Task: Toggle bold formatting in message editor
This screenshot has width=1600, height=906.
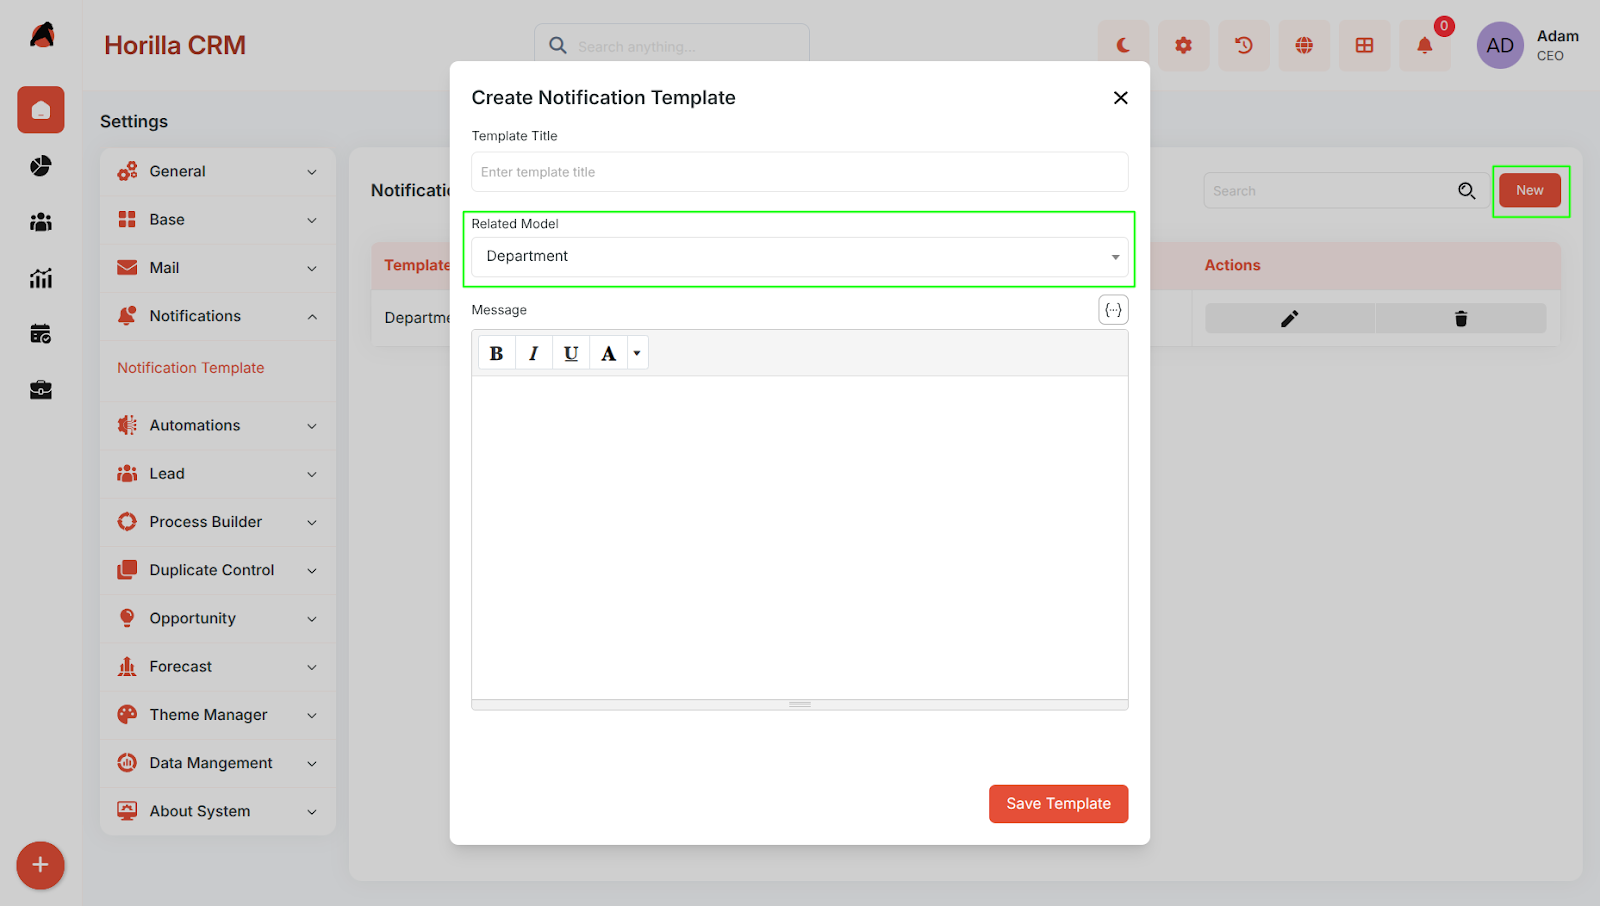Action: (x=497, y=353)
